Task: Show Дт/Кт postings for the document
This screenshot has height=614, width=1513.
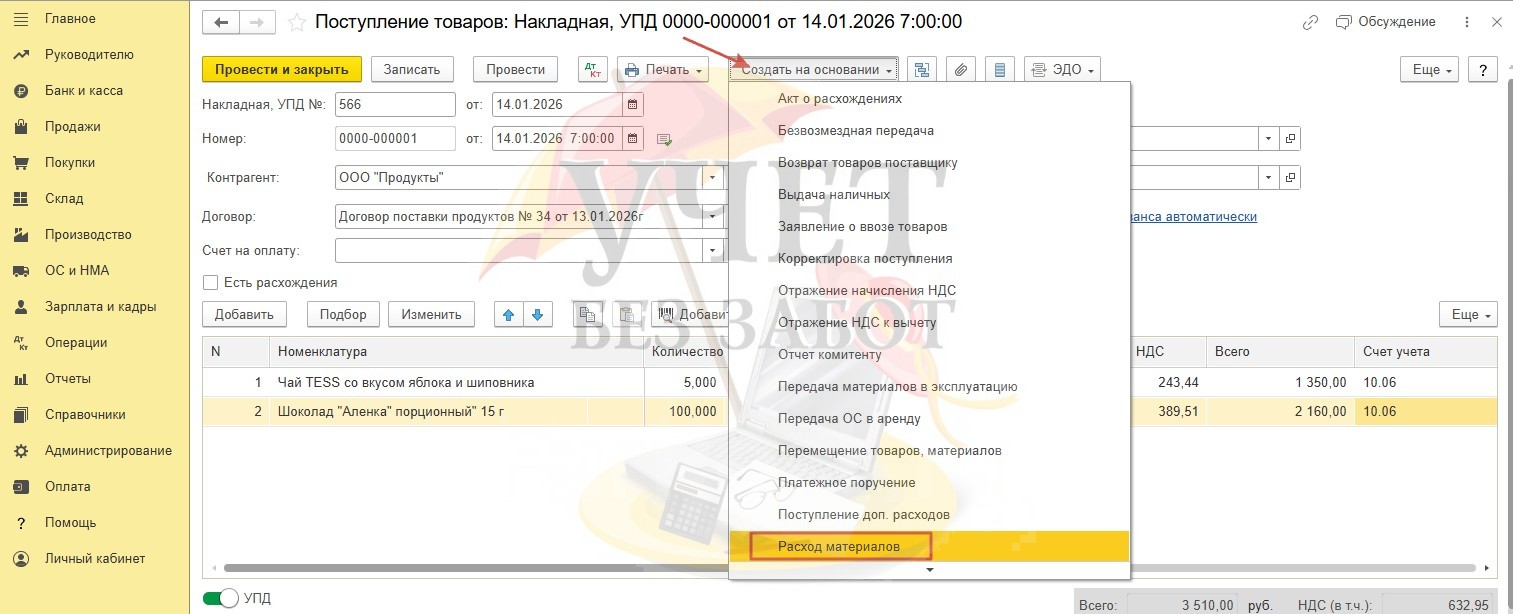Action: (593, 69)
